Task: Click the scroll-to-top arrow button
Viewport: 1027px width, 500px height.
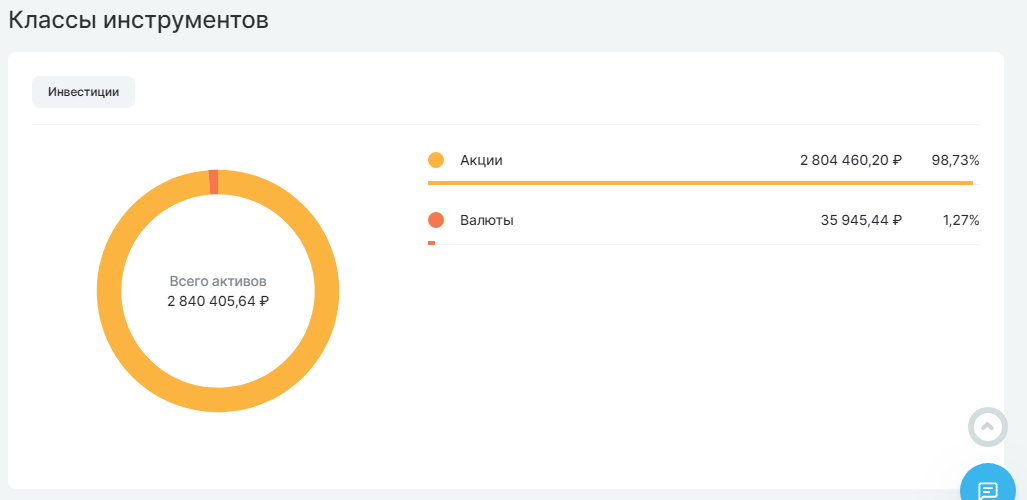Action: 987,427
